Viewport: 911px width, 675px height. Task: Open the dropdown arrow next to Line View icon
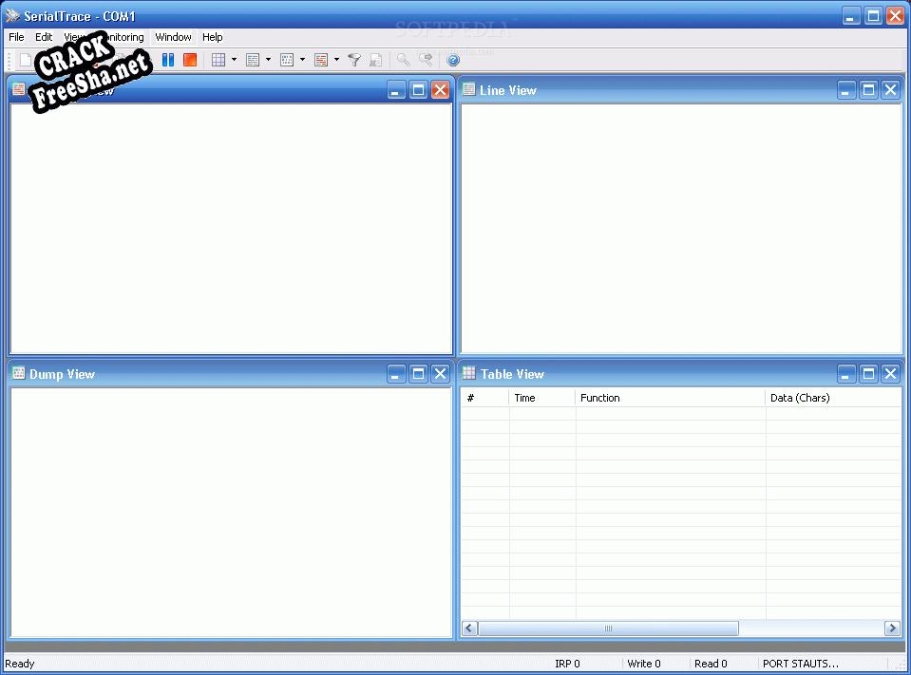[x=268, y=60]
